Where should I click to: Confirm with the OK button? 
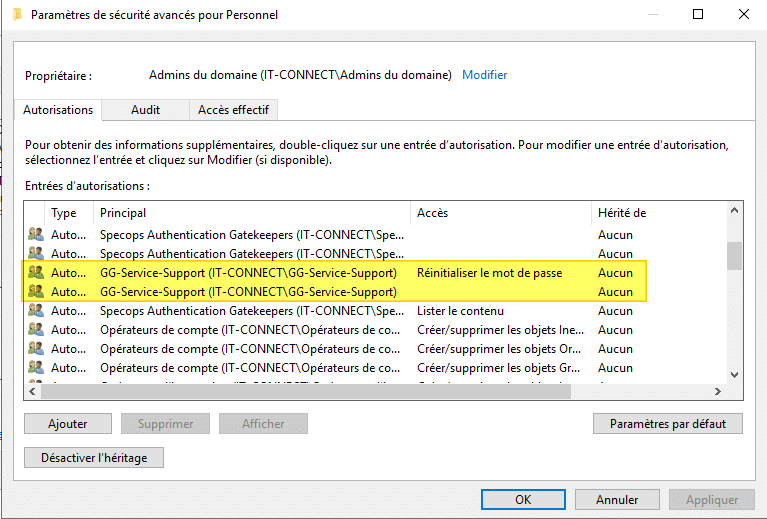[x=523, y=499]
